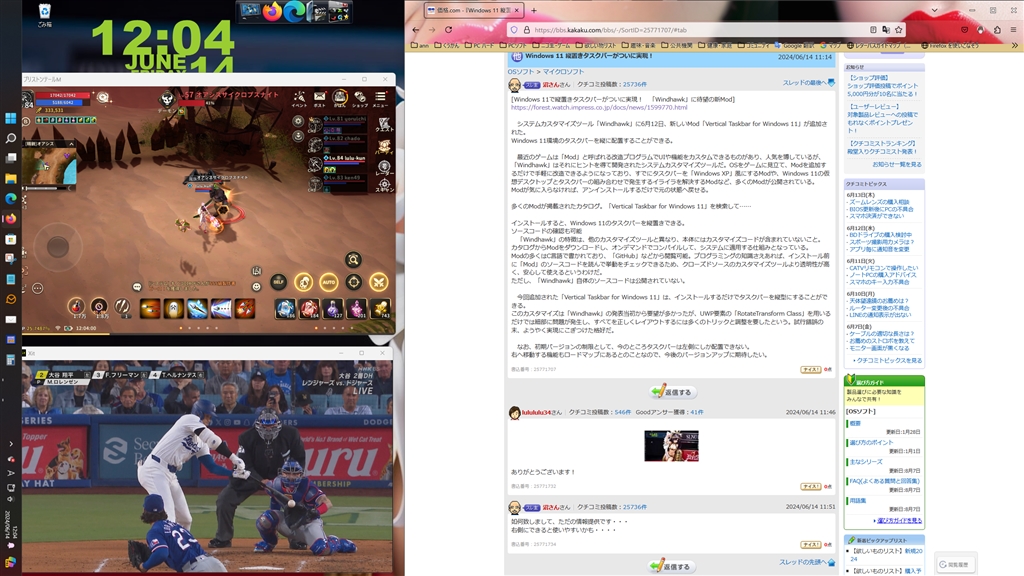Collapse the game minimap with its chevron
Image resolution: width=1024 pixels, height=576 pixels.
pos(71,144)
